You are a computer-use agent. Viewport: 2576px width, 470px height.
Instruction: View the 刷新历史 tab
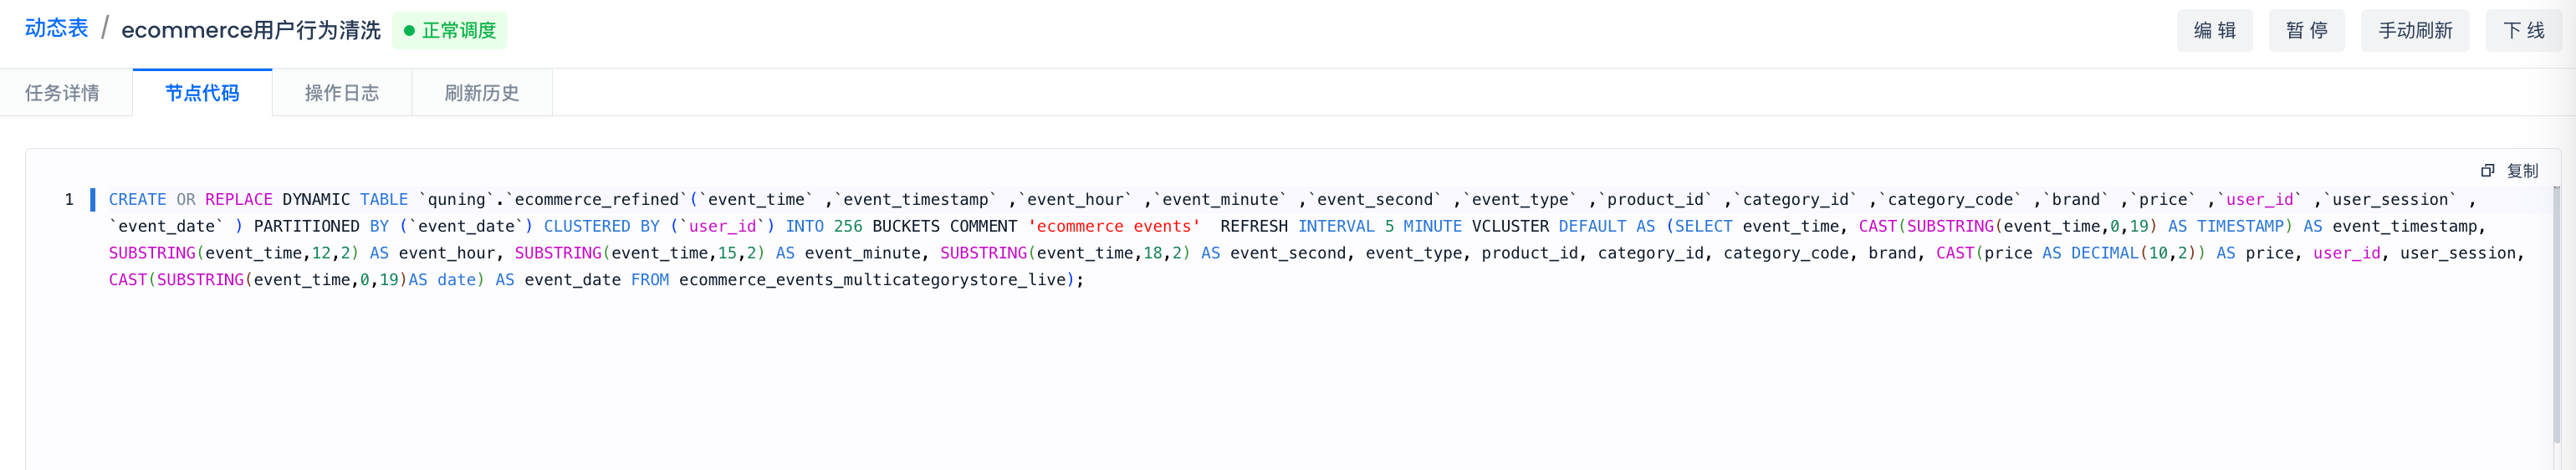pyautogui.click(x=482, y=93)
